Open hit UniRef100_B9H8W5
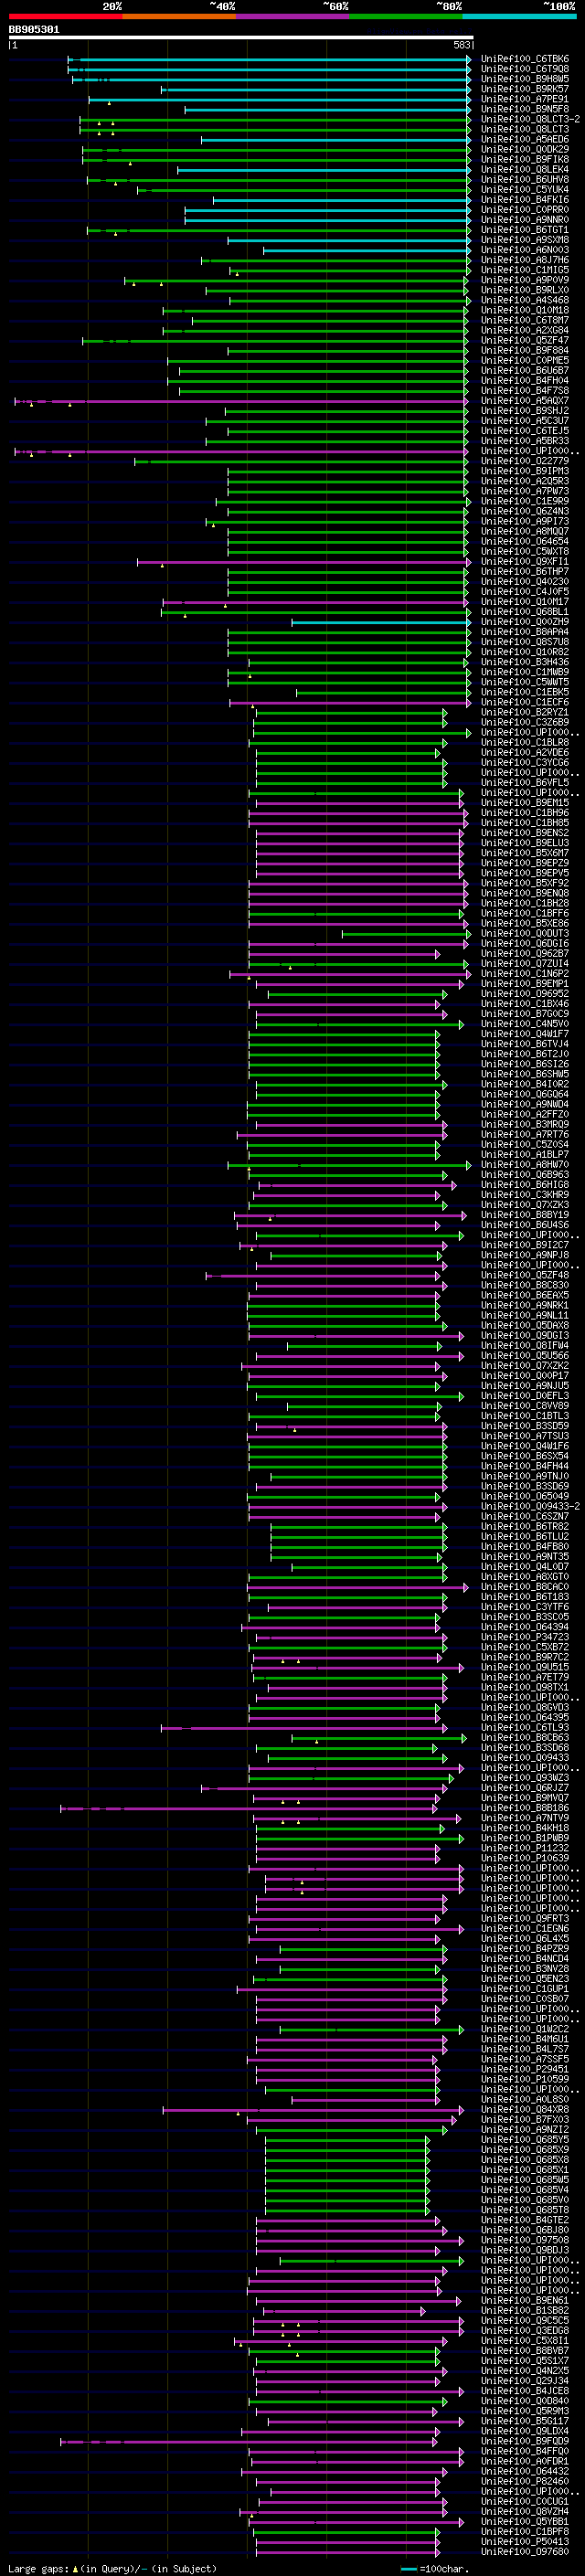The image size is (585, 2576). coord(525,79)
